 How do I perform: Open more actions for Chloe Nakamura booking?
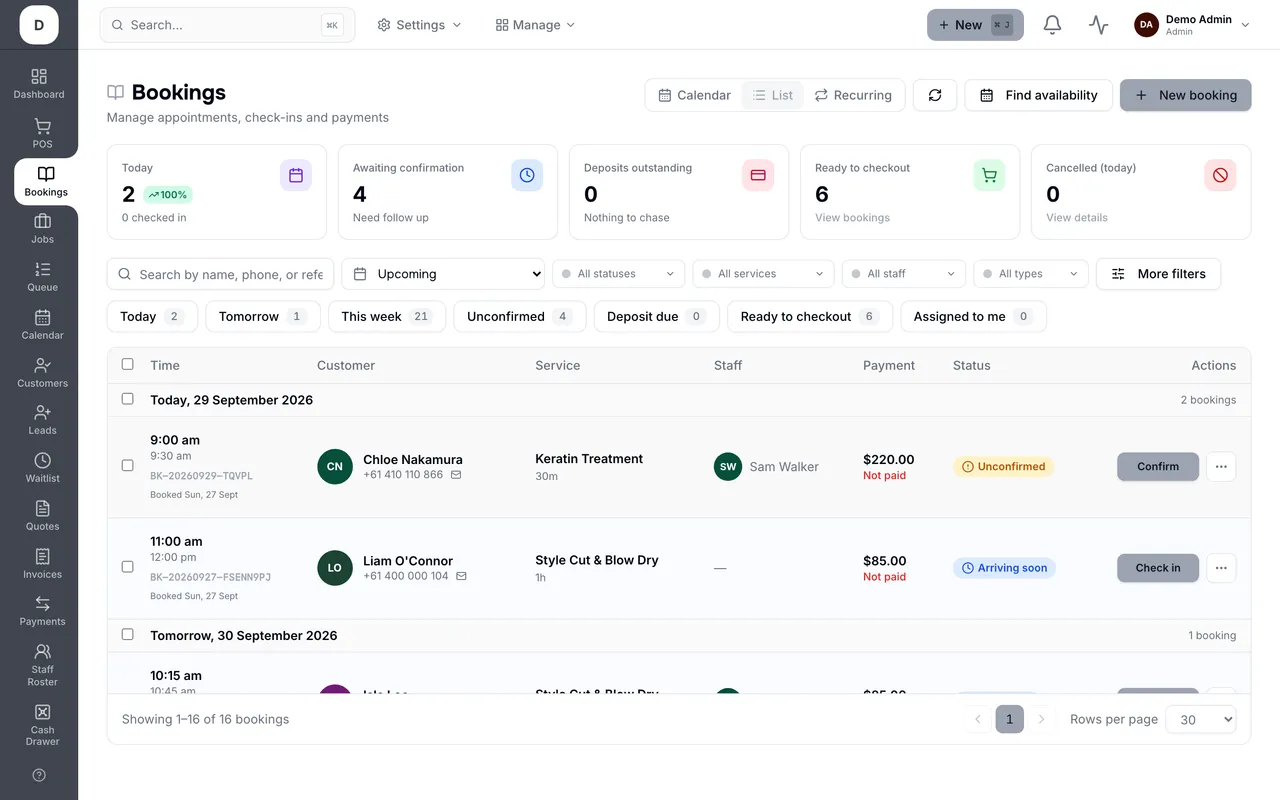pyautogui.click(x=1221, y=467)
